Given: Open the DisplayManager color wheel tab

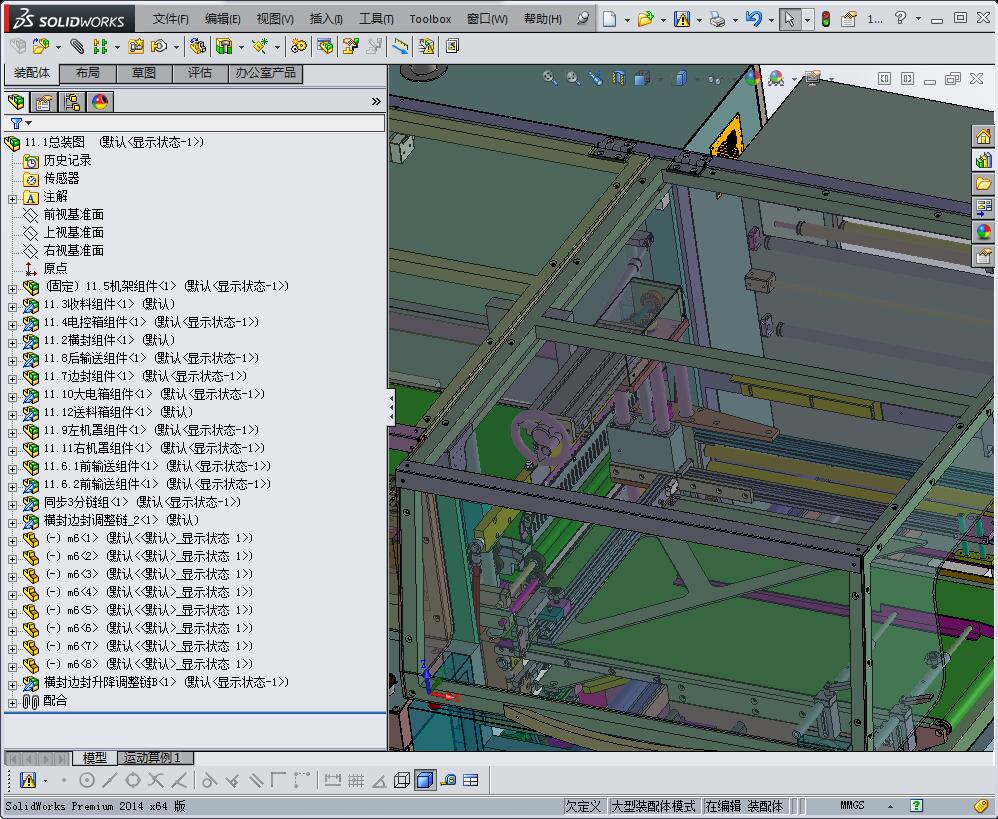Looking at the screenshot, I should 99,102.
